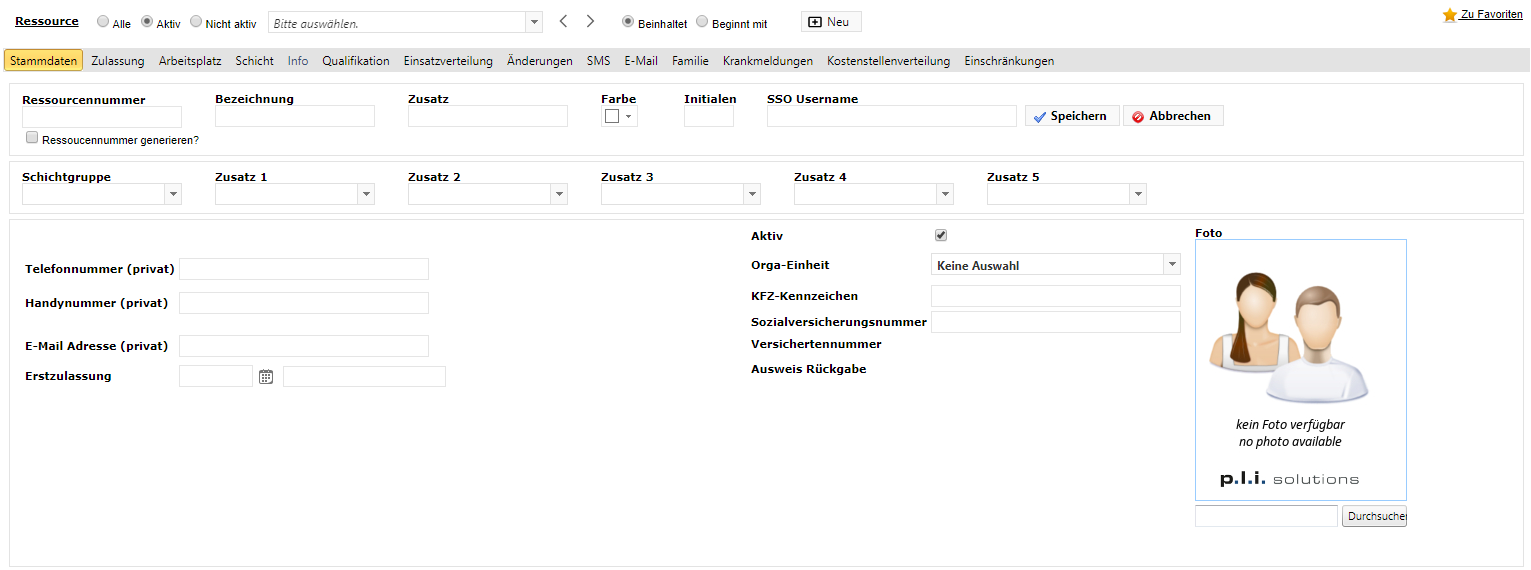Open the E-Mail tab
Image resolution: width=1531 pixels, height=570 pixels.
641,61
